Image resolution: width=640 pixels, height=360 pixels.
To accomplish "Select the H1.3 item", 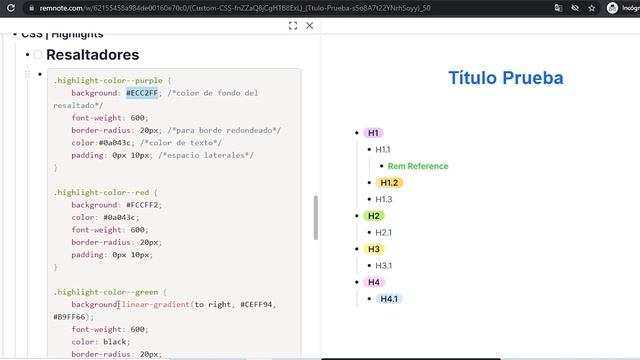I will [x=384, y=199].
